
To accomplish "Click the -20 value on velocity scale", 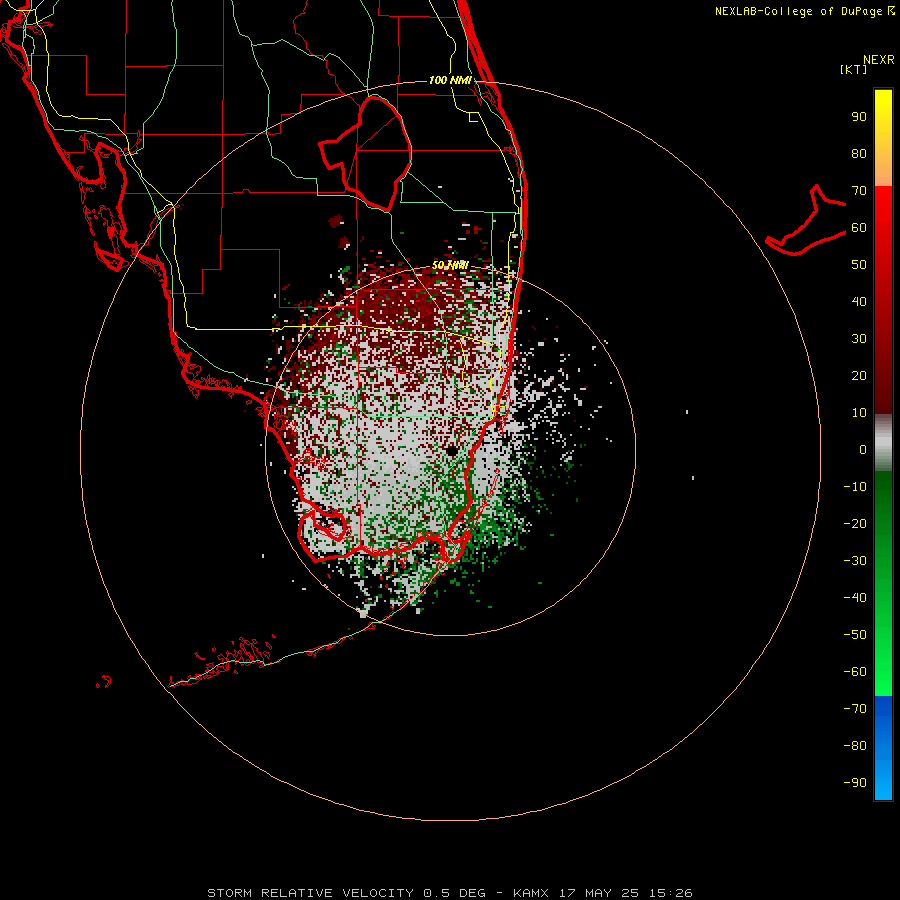I will pos(855,523).
